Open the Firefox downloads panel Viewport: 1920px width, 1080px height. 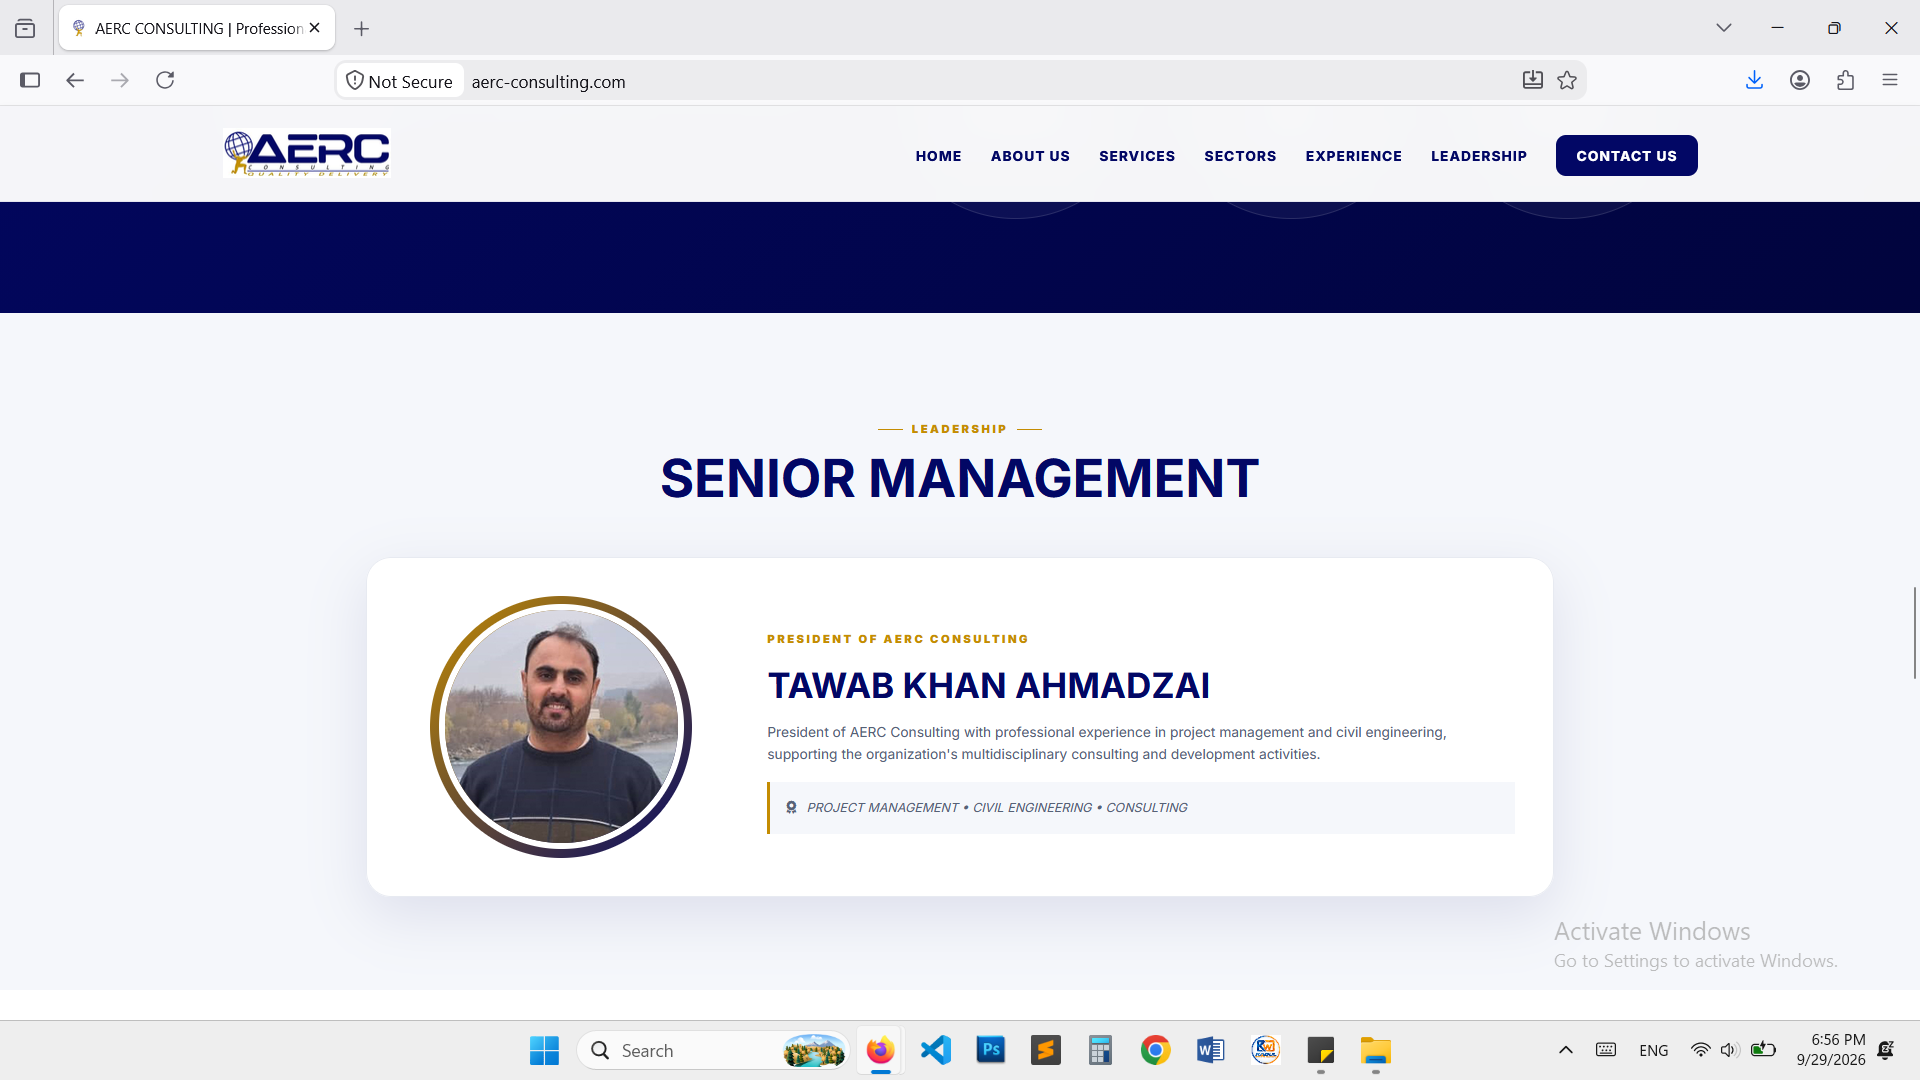click(x=1754, y=80)
